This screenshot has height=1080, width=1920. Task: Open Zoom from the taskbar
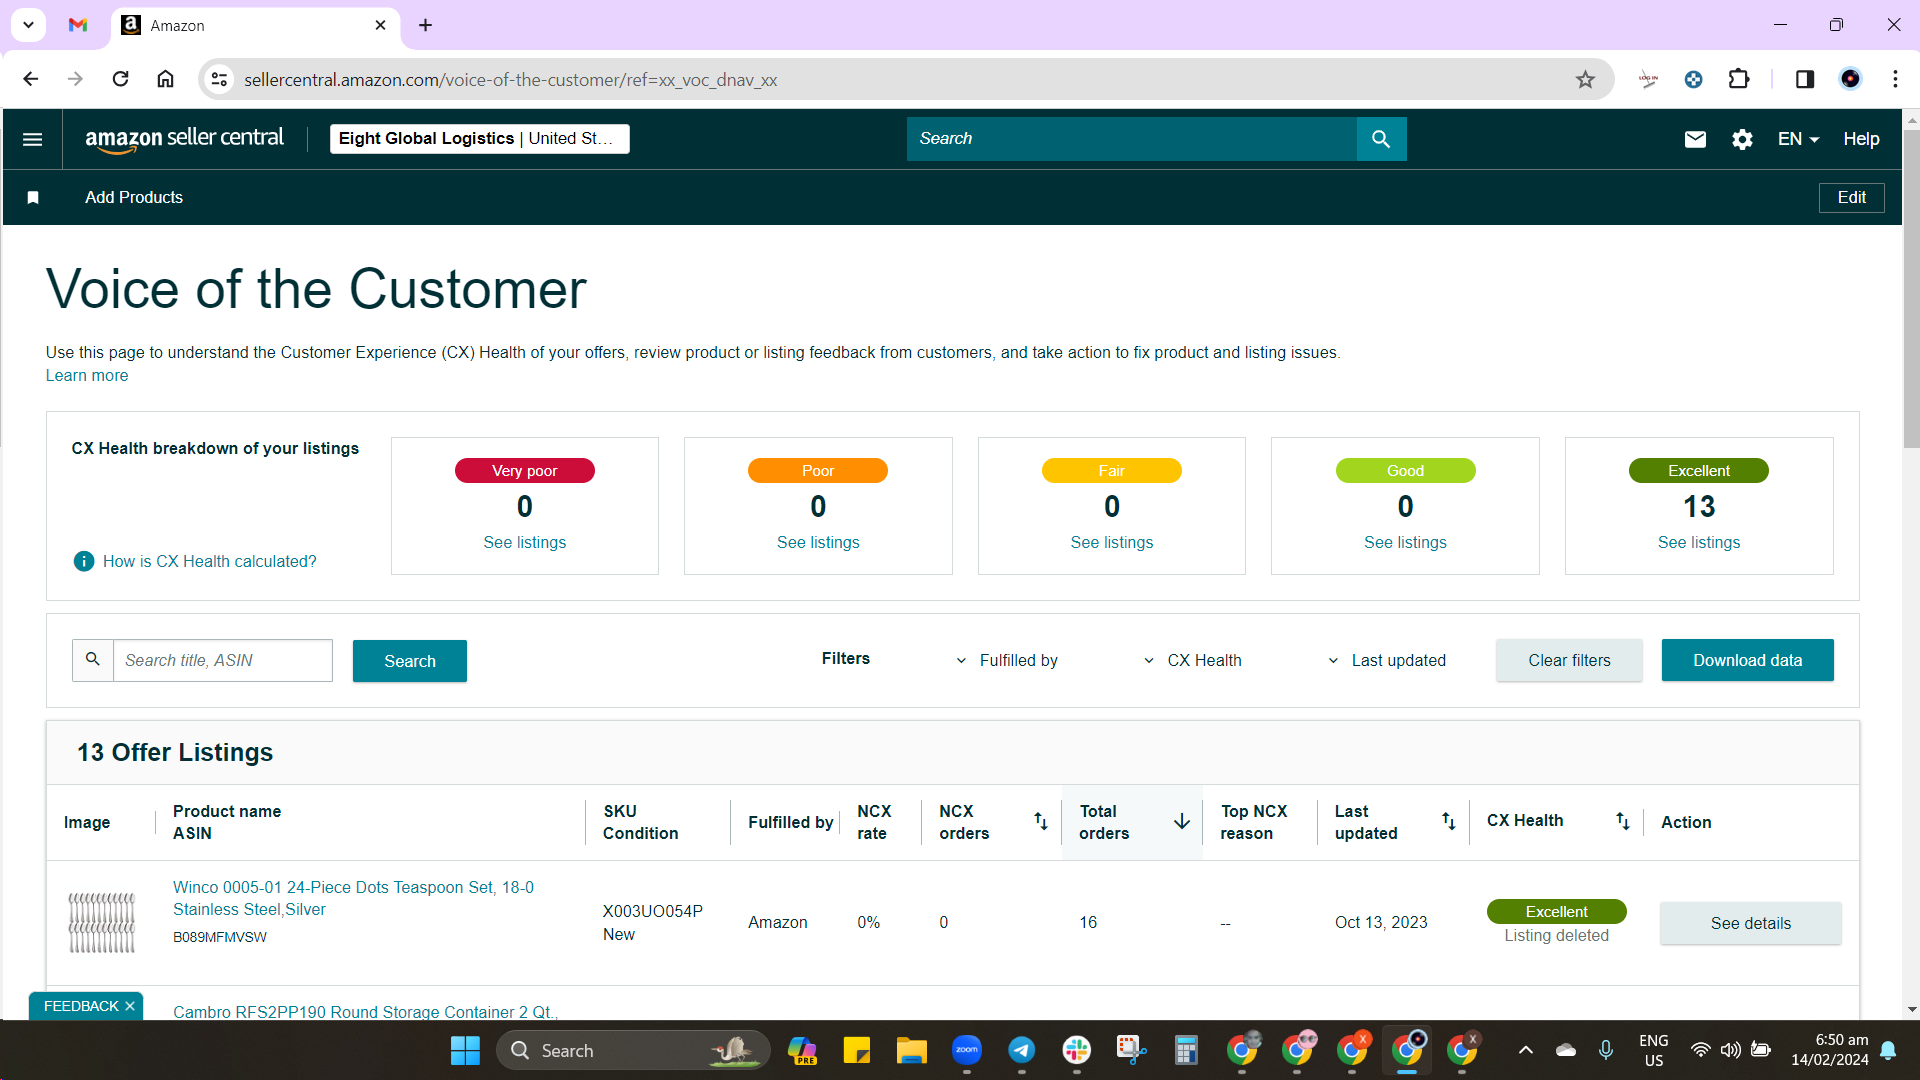tap(966, 1050)
